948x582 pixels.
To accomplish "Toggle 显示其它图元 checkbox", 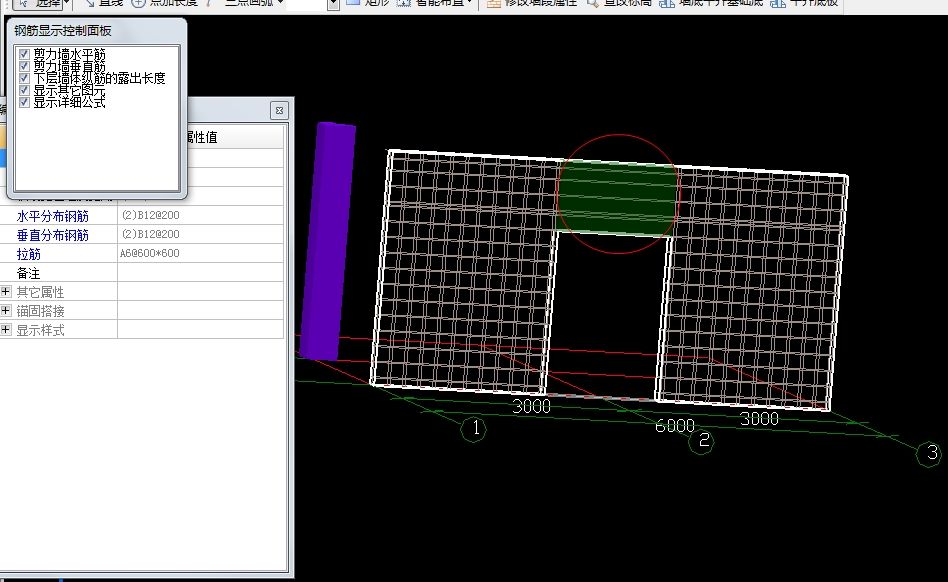I will (x=24, y=90).
